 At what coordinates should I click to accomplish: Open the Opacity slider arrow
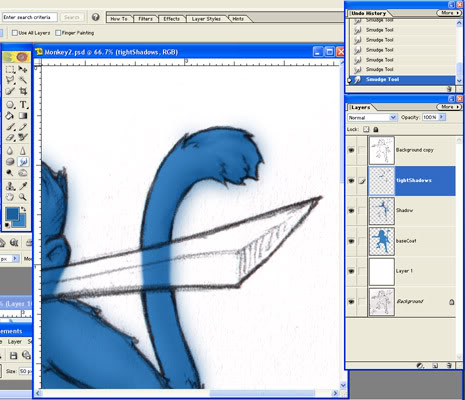pos(442,117)
